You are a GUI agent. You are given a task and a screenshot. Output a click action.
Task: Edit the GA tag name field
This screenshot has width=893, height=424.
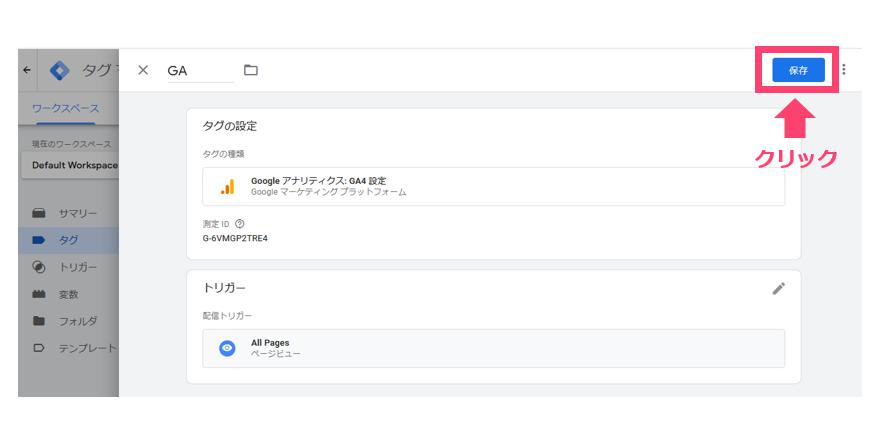coord(200,71)
